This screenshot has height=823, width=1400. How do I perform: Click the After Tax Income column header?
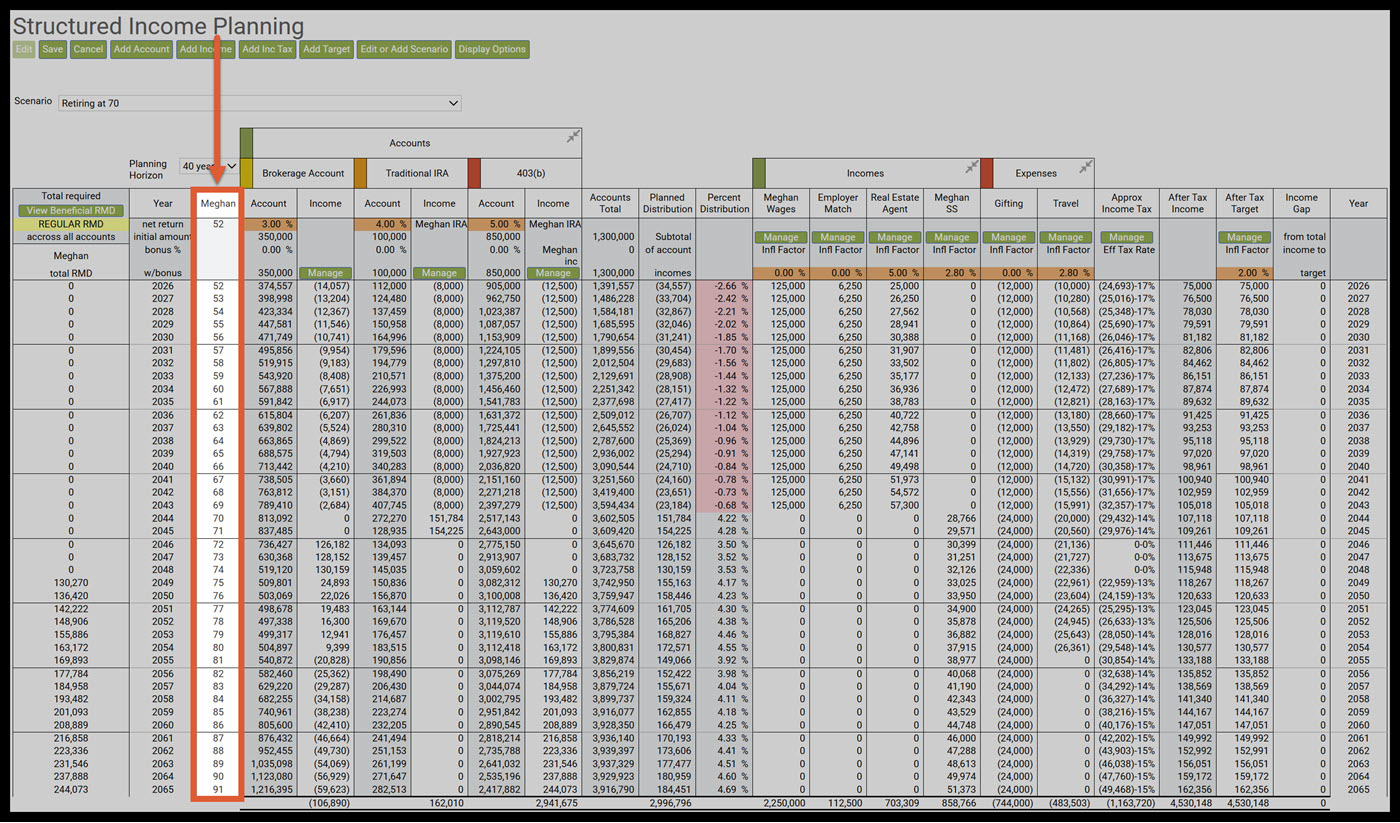(1187, 203)
